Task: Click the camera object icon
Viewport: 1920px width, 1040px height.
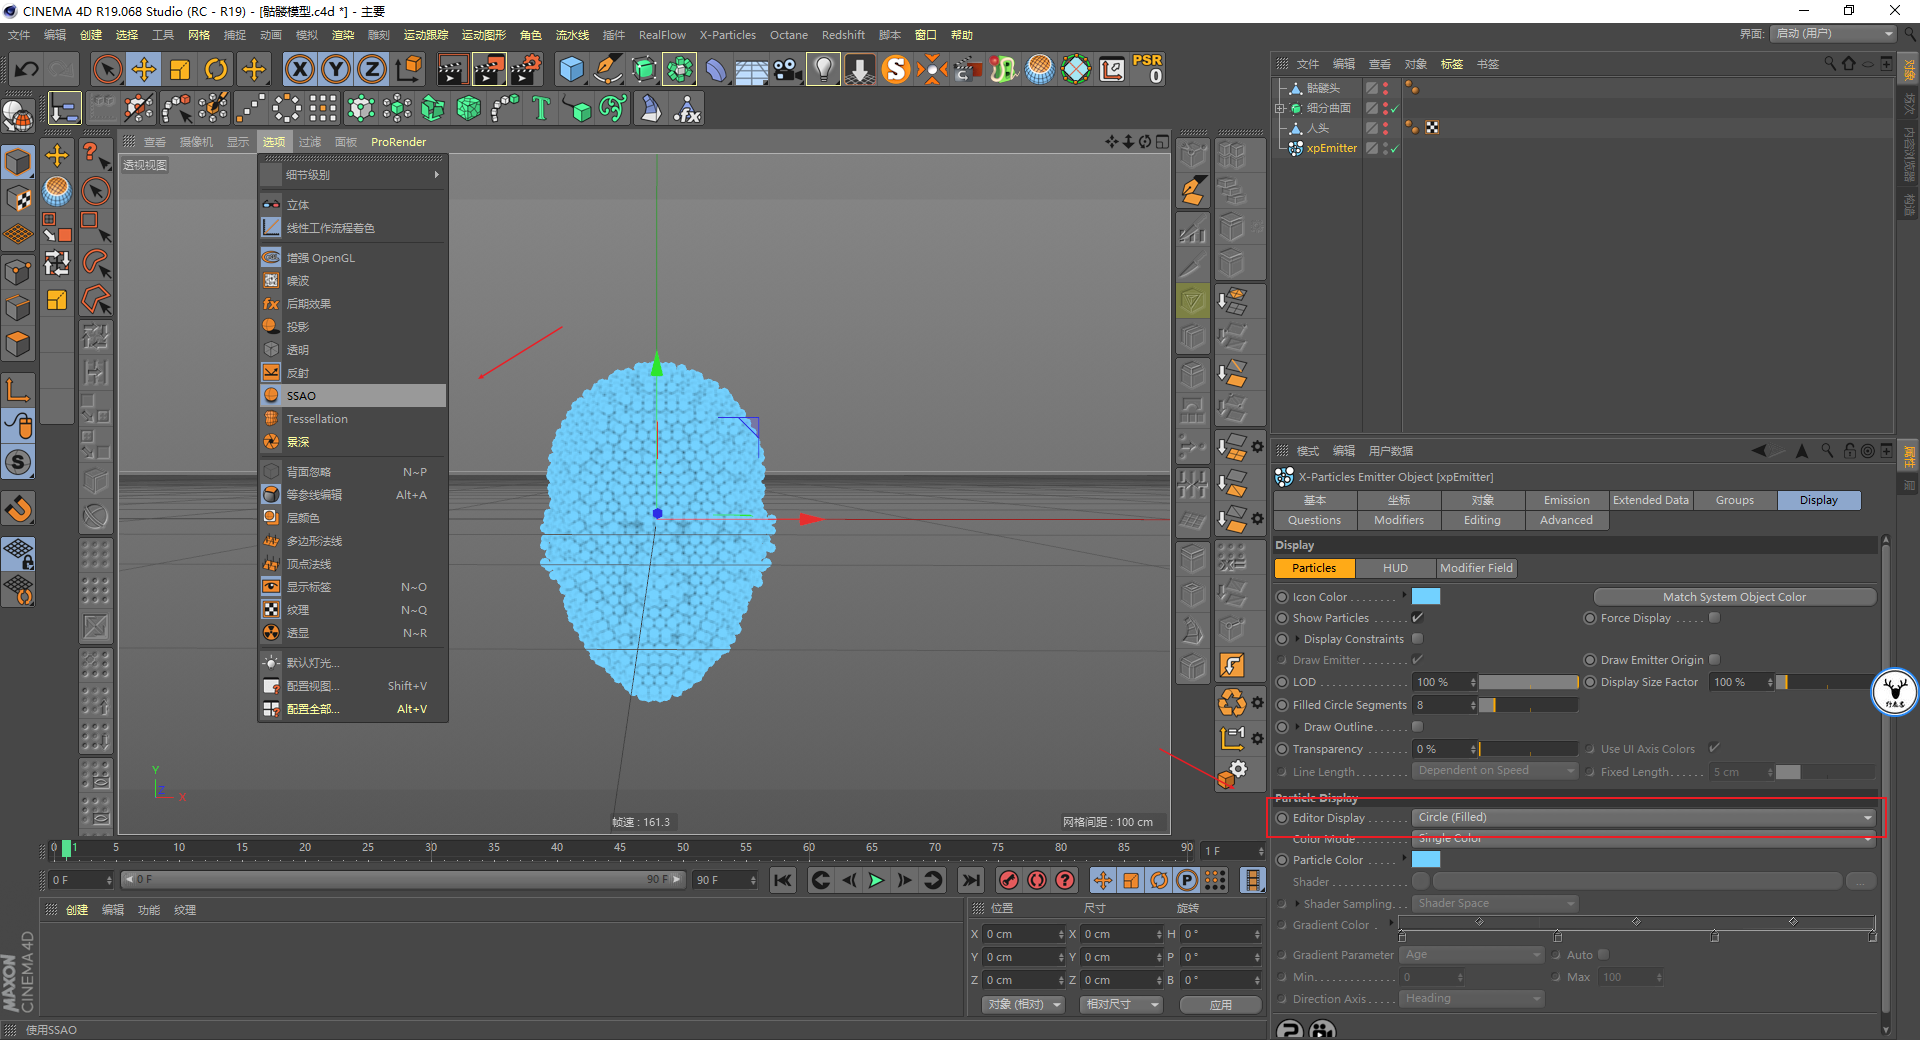Action: 788,69
